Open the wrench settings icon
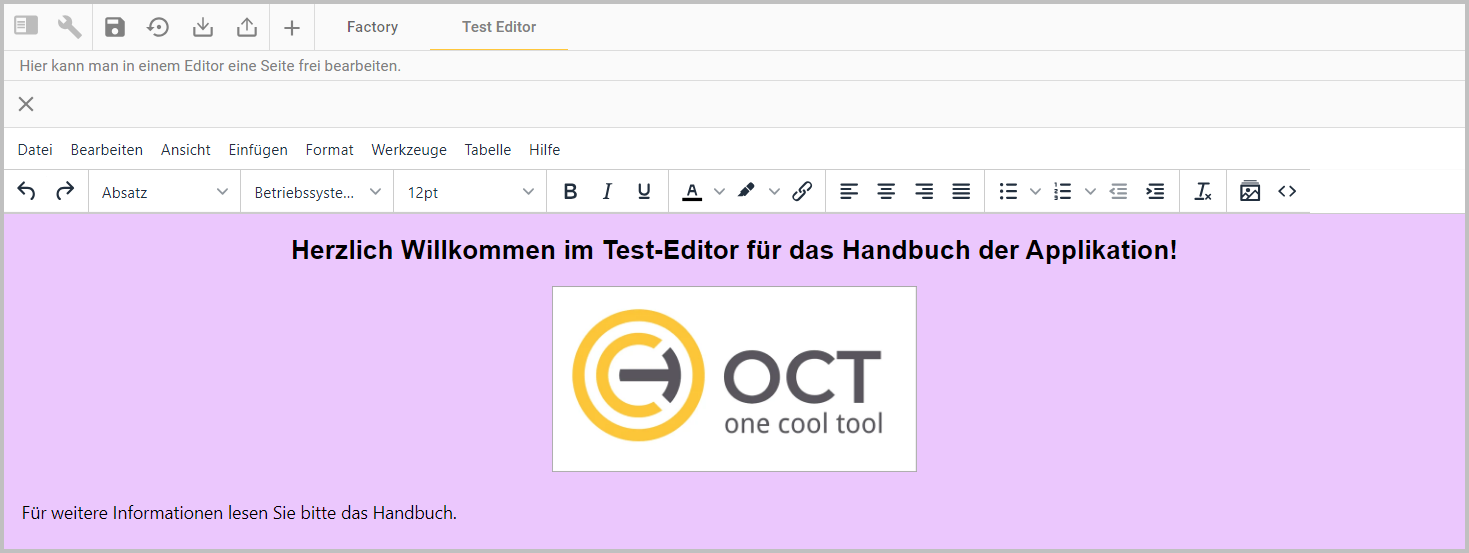 69,27
